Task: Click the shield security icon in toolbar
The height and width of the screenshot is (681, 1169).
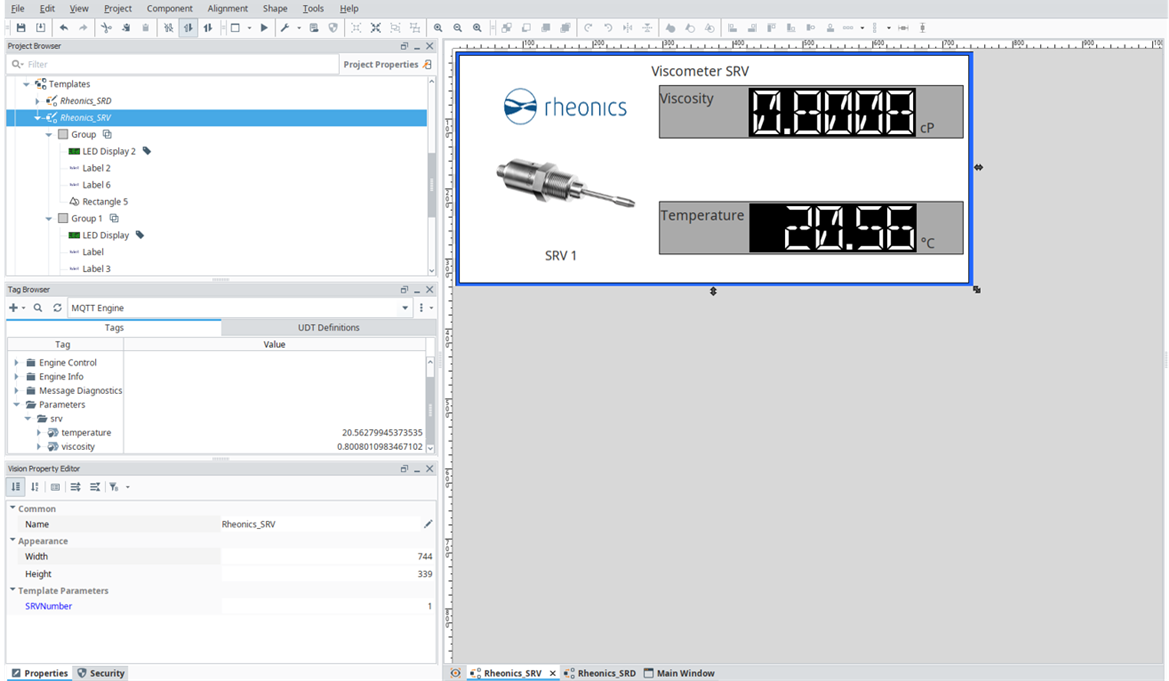Action: (x=333, y=28)
